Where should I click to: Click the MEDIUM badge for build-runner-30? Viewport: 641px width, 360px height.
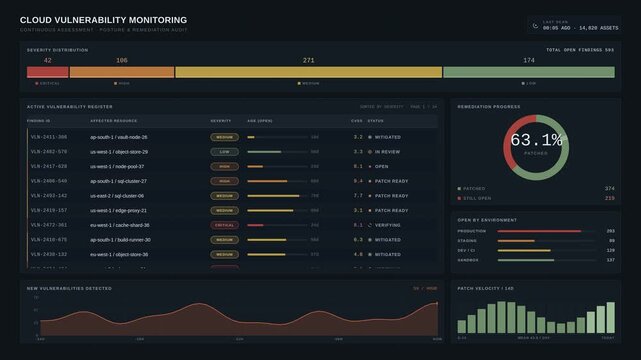coord(224,240)
